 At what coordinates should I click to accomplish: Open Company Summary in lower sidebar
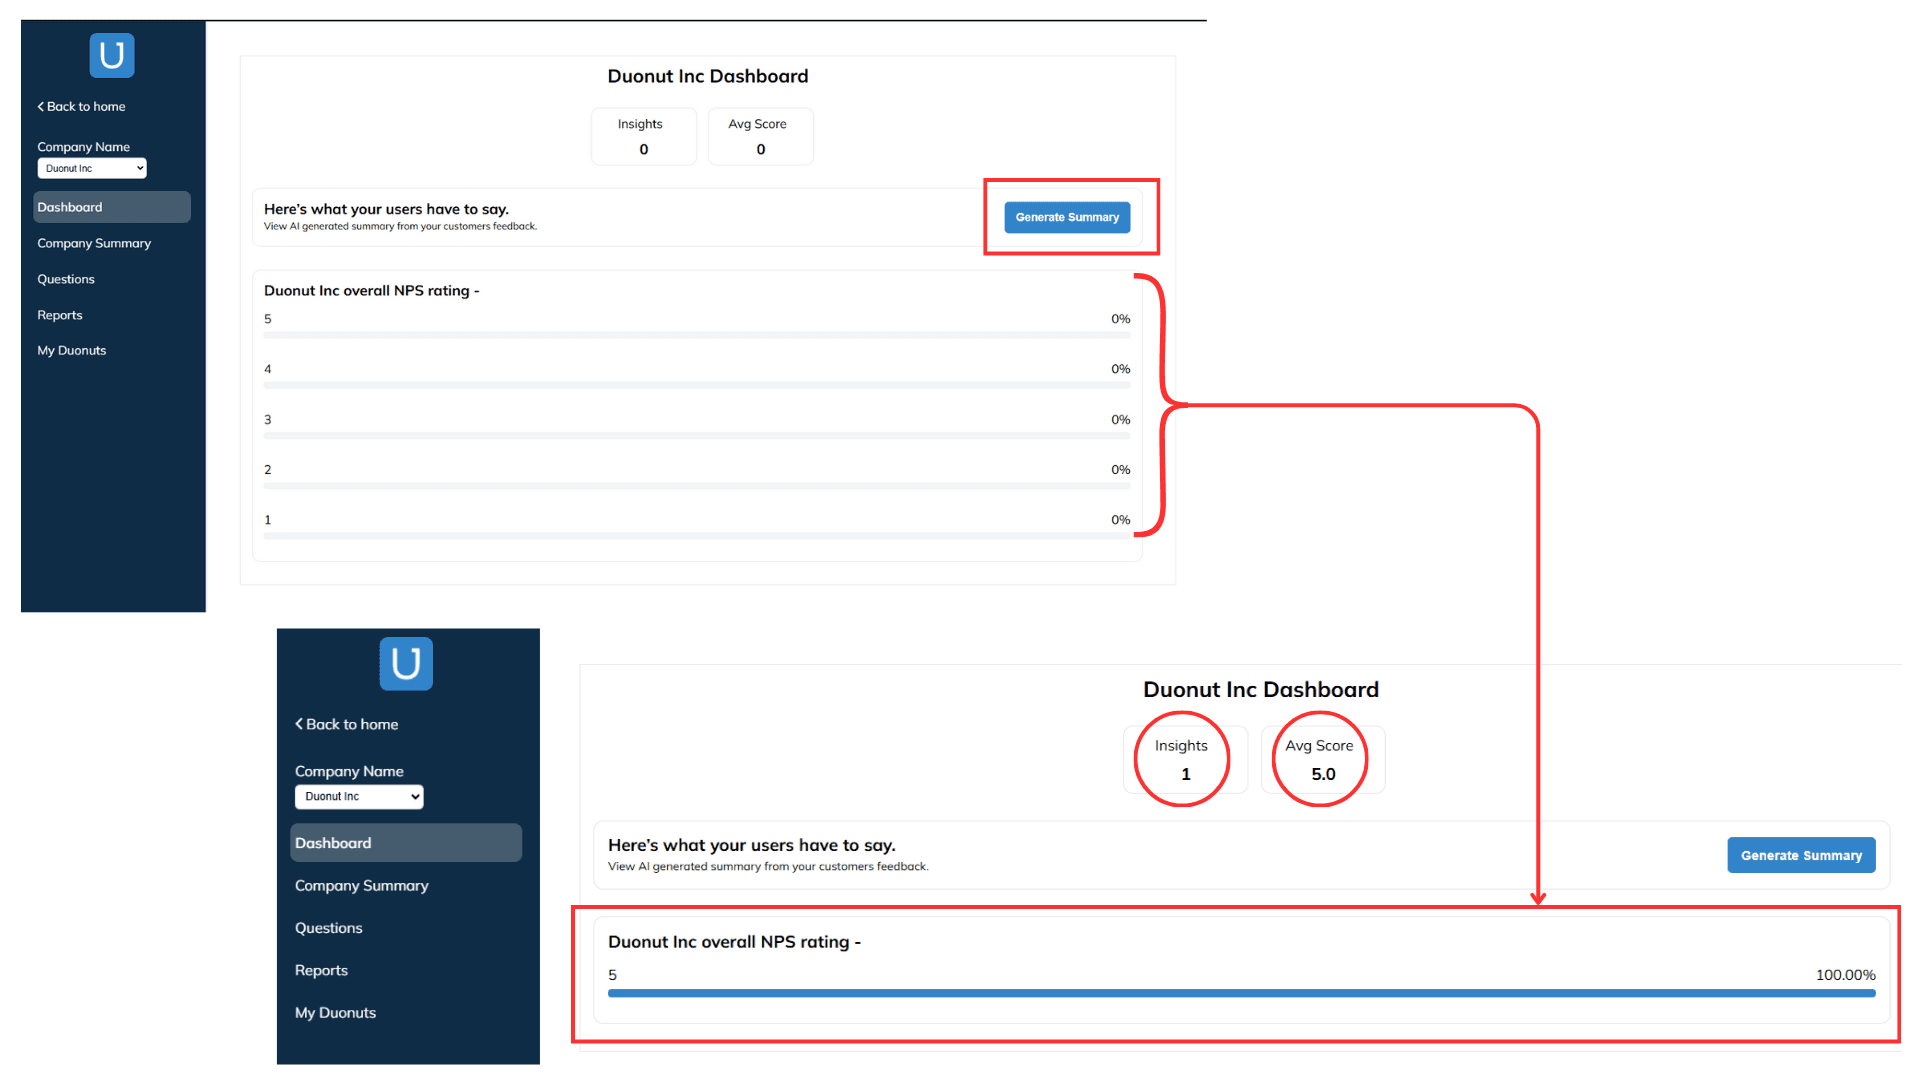click(x=361, y=886)
